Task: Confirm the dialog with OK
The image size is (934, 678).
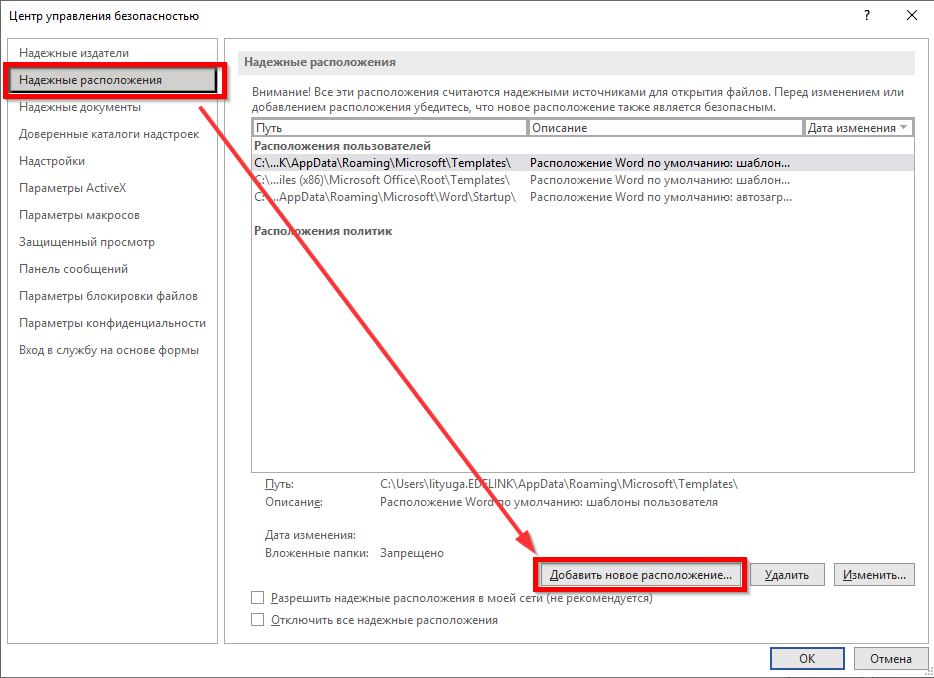Action: pos(807,658)
